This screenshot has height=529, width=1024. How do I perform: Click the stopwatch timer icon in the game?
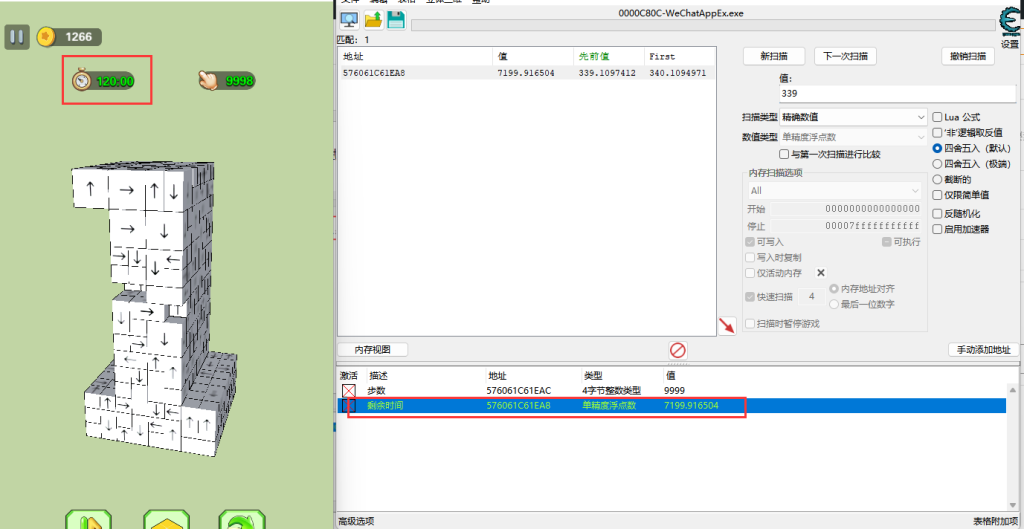(82, 80)
